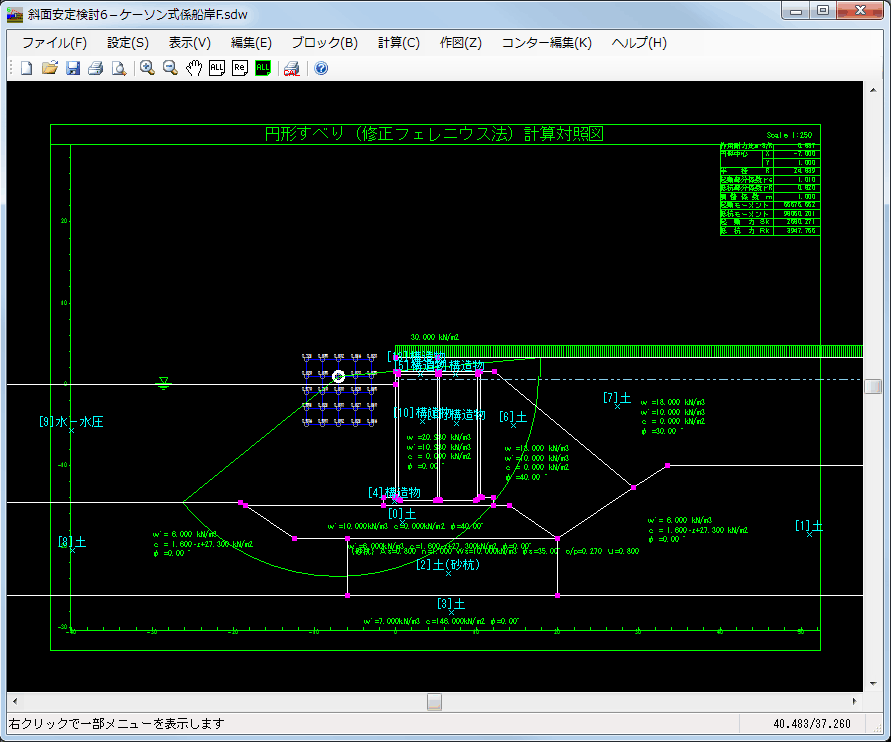891x742 pixels.
Task: Click the green ALL icon
Action: pos(263,68)
